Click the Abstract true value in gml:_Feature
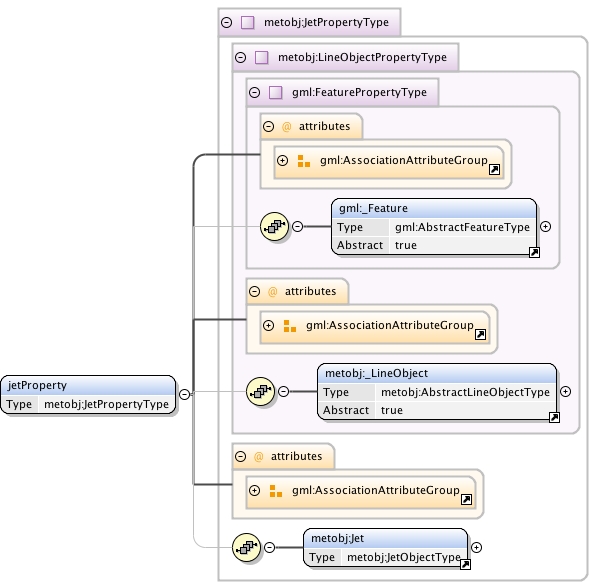 [x=406, y=245]
